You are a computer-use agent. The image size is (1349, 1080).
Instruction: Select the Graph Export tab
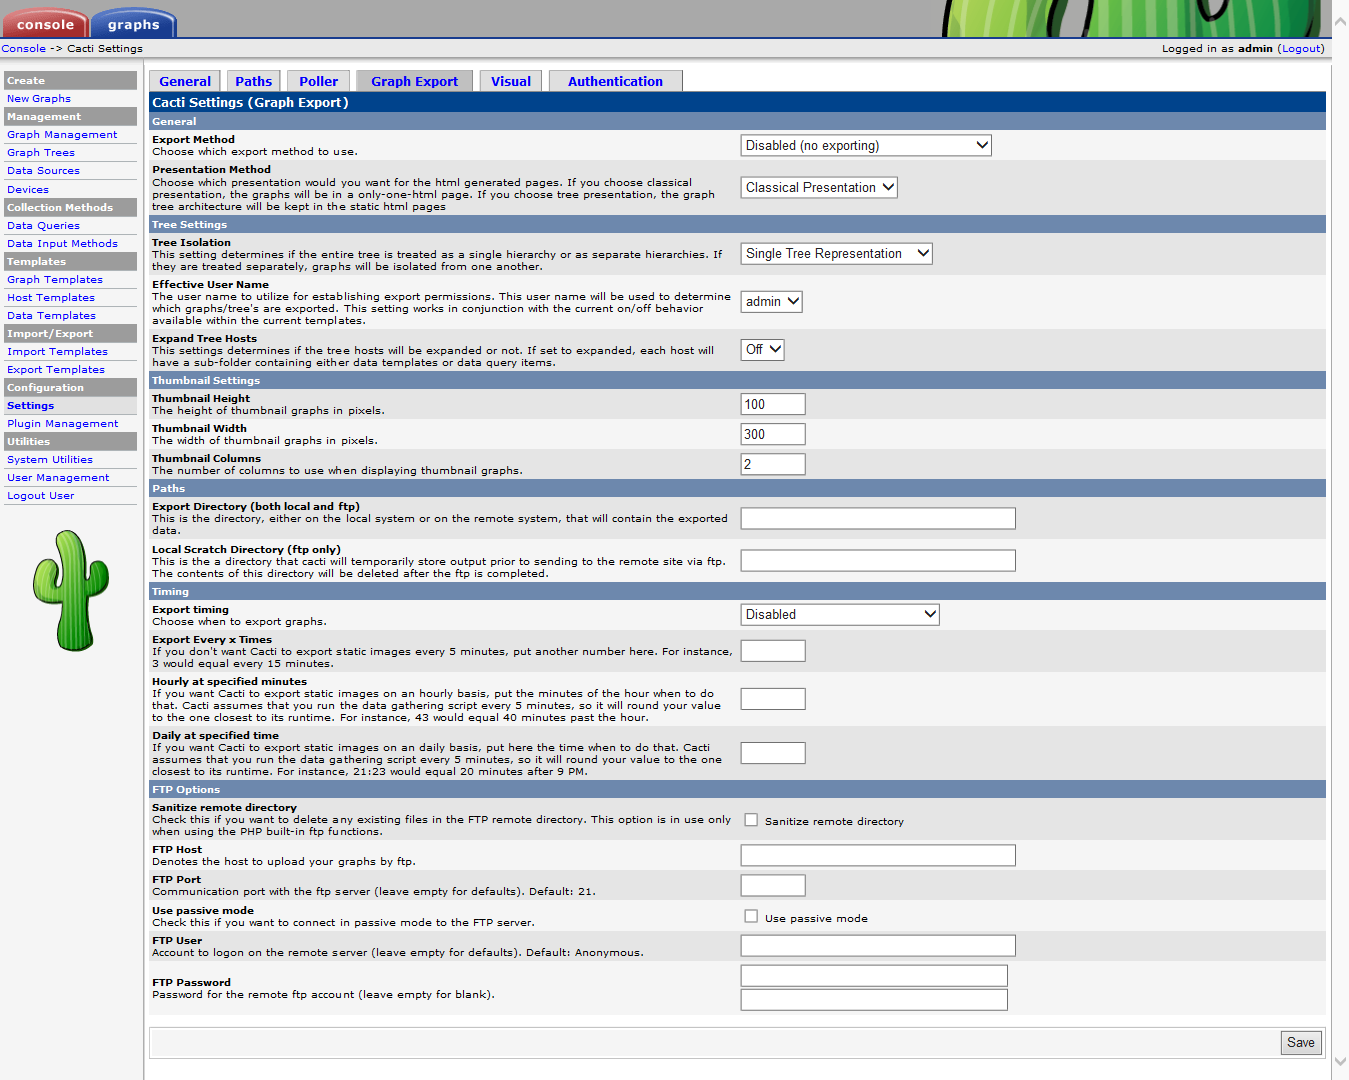pyautogui.click(x=414, y=81)
